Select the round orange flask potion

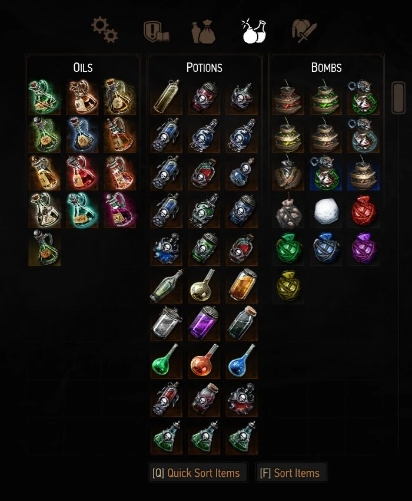204,360
